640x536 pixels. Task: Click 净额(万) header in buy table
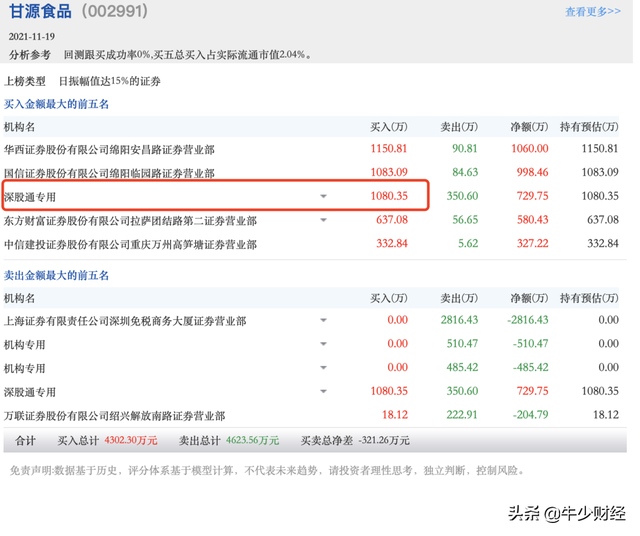click(529, 127)
